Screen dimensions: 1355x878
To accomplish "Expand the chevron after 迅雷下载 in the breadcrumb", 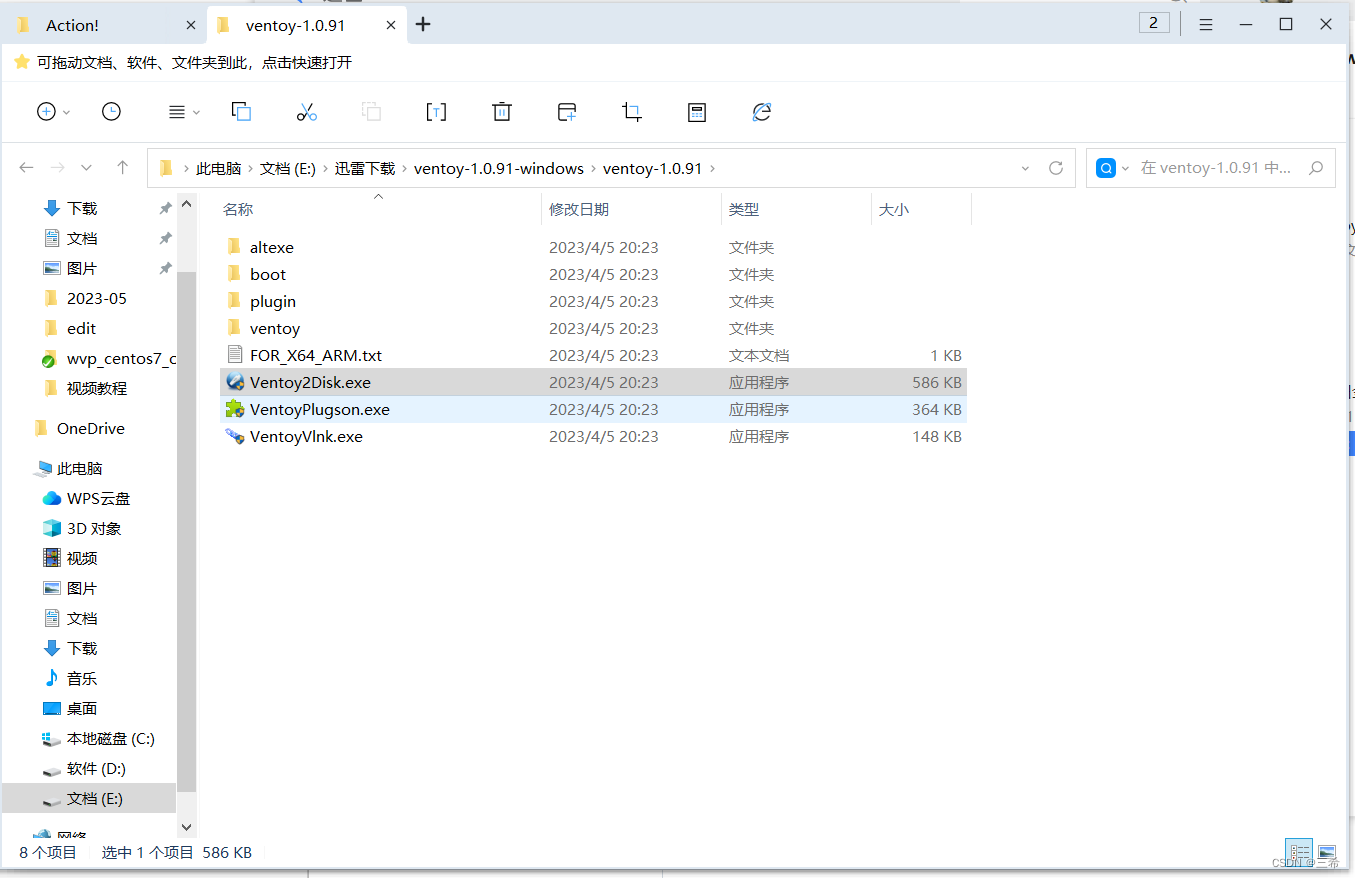I will click(x=405, y=169).
